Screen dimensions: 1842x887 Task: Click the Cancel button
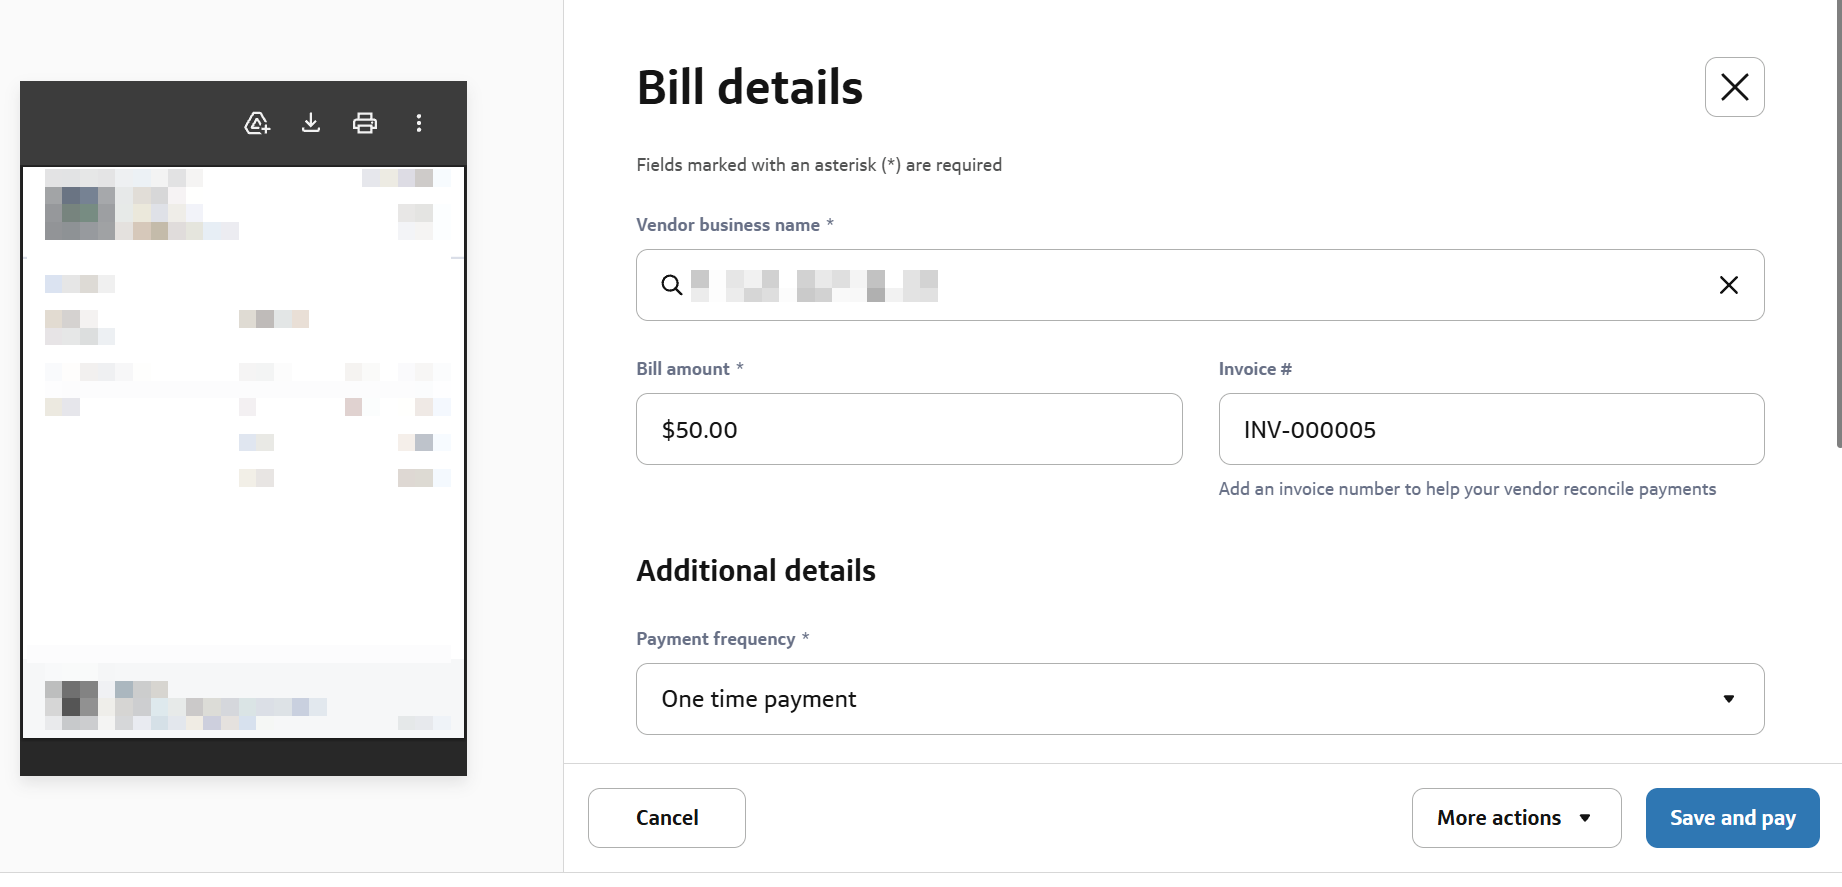pyautogui.click(x=667, y=818)
